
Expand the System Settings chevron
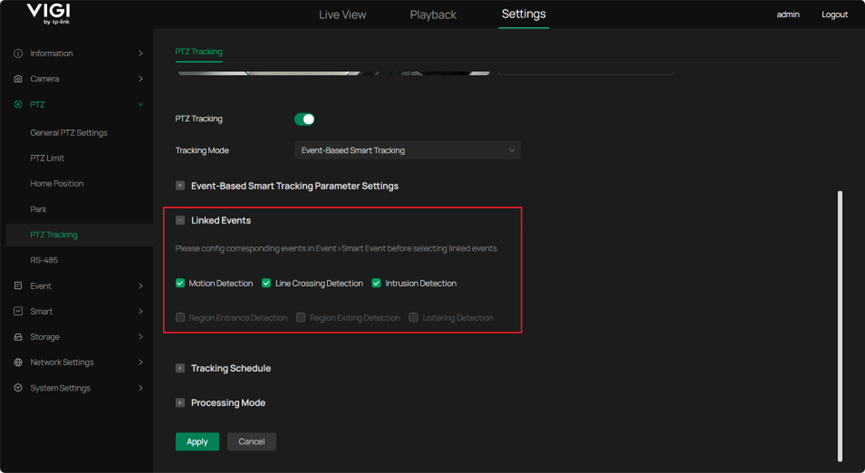coord(141,388)
